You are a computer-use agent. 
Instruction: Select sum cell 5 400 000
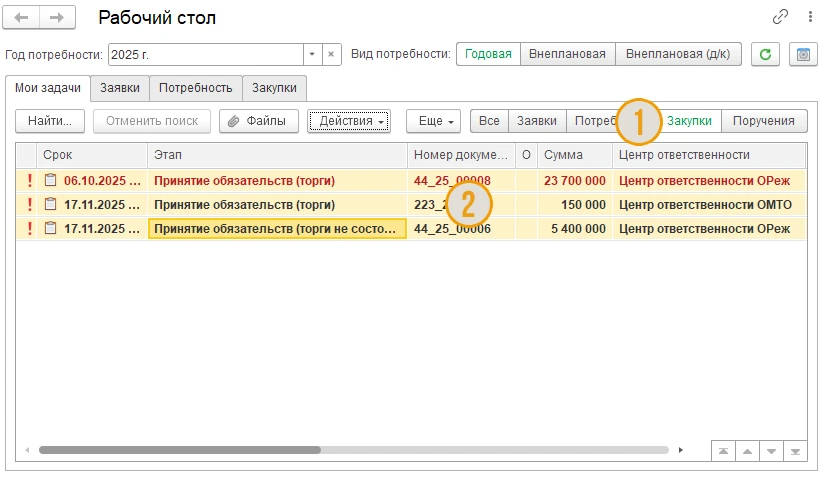tap(575, 229)
